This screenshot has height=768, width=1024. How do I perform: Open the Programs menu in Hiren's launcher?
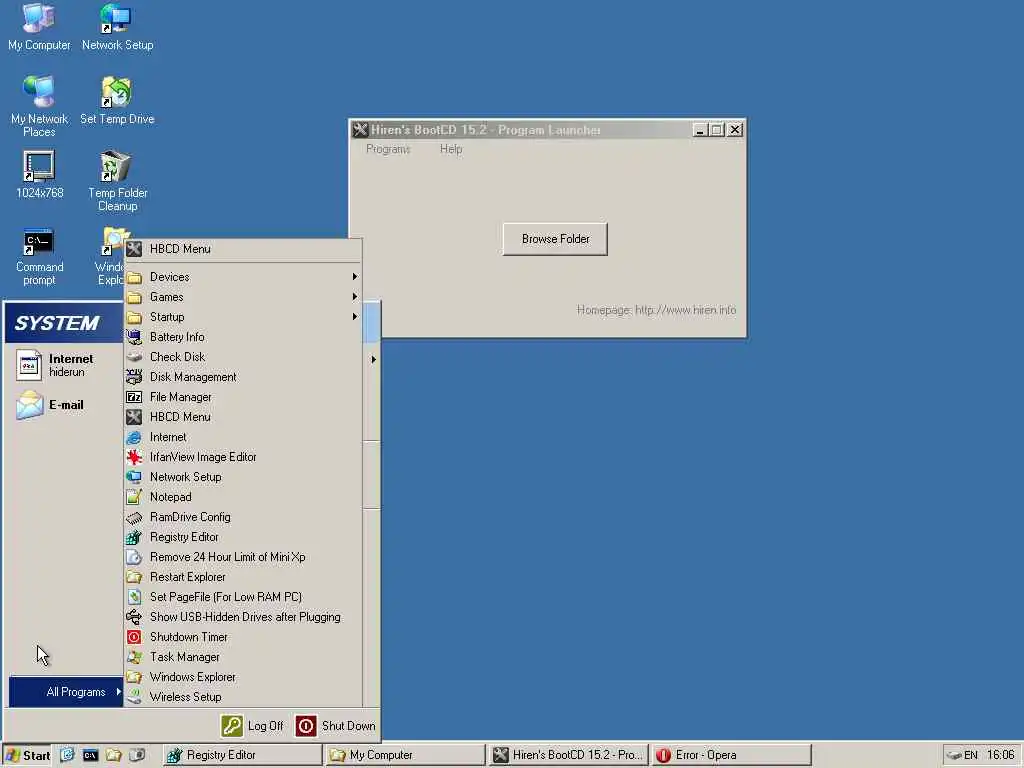388,149
